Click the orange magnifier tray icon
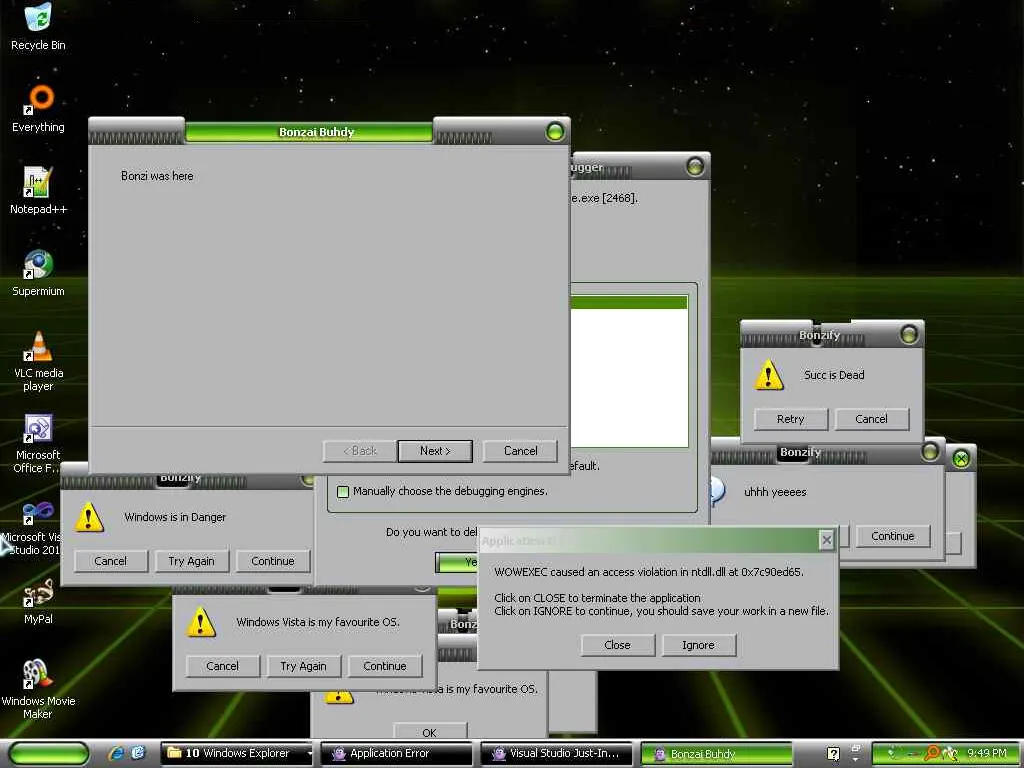Screen dimensions: 1024x768 (x=932, y=753)
